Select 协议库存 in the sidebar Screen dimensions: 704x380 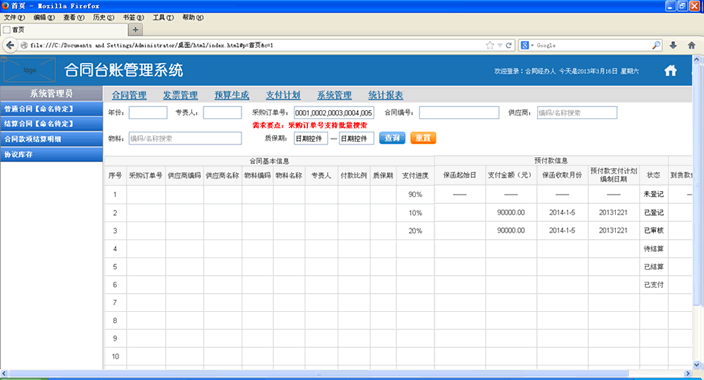click(x=52, y=155)
